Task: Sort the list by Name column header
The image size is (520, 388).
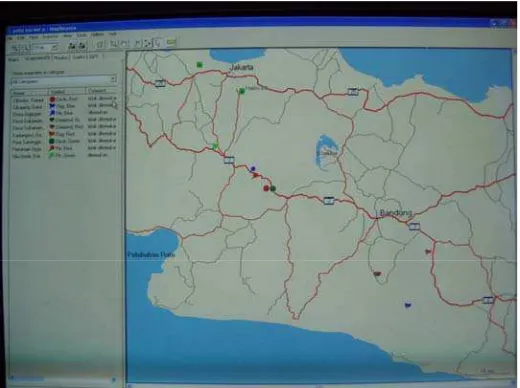Action: pos(30,92)
